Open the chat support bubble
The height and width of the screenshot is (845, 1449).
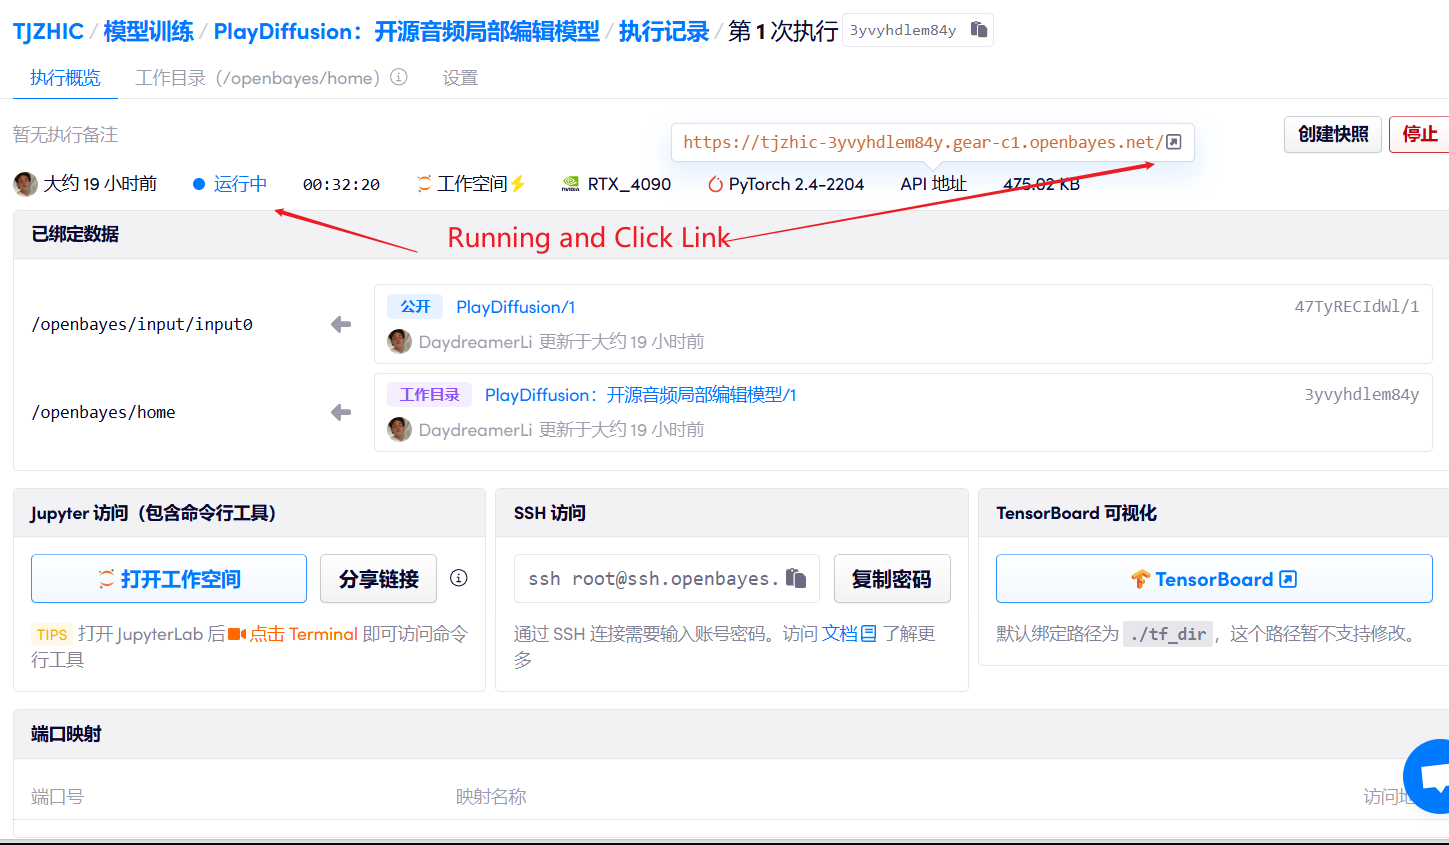pyautogui.click(x=1431, y=776)
